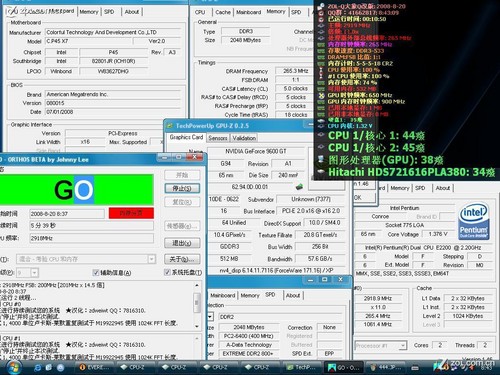
Task: Select the Sensors tab in GPU-Z
Action: point(218,138)
